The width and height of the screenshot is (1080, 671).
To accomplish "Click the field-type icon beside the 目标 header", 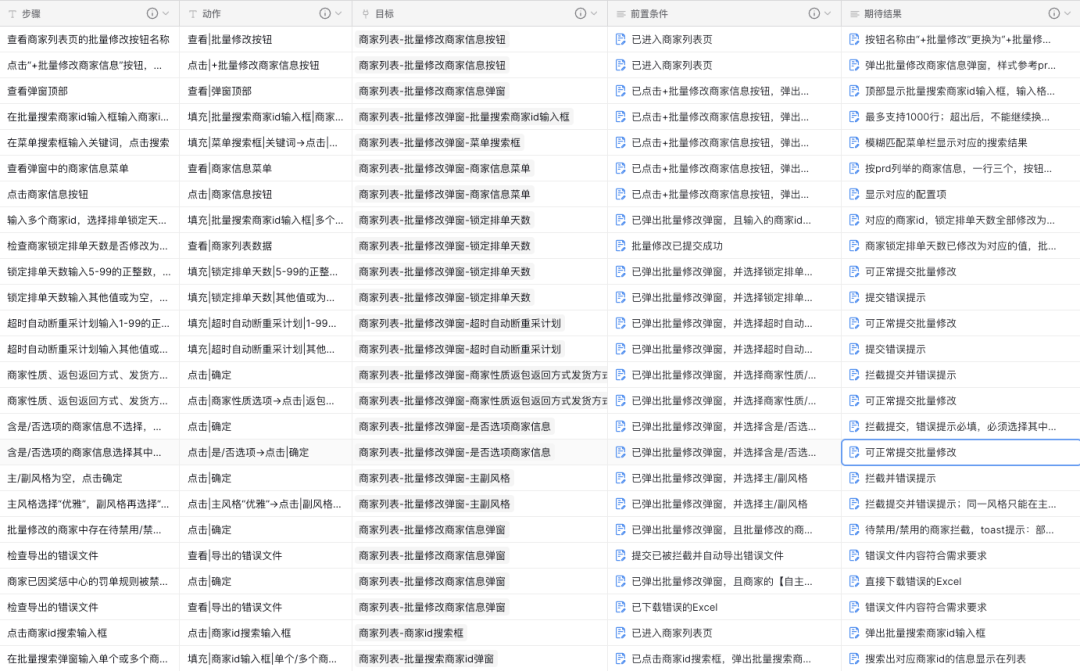I will [366, 14].
